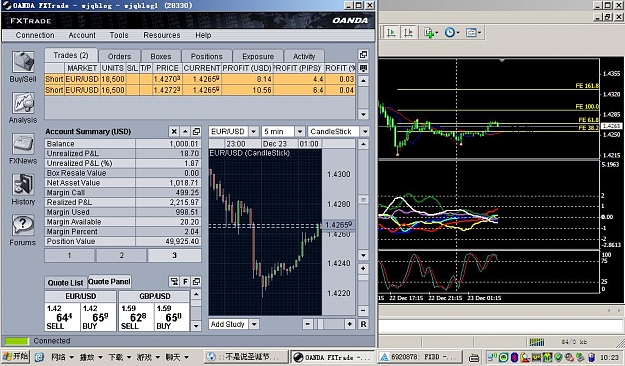
Task: Open the Buy/Sell order tool
Action: 23,67
